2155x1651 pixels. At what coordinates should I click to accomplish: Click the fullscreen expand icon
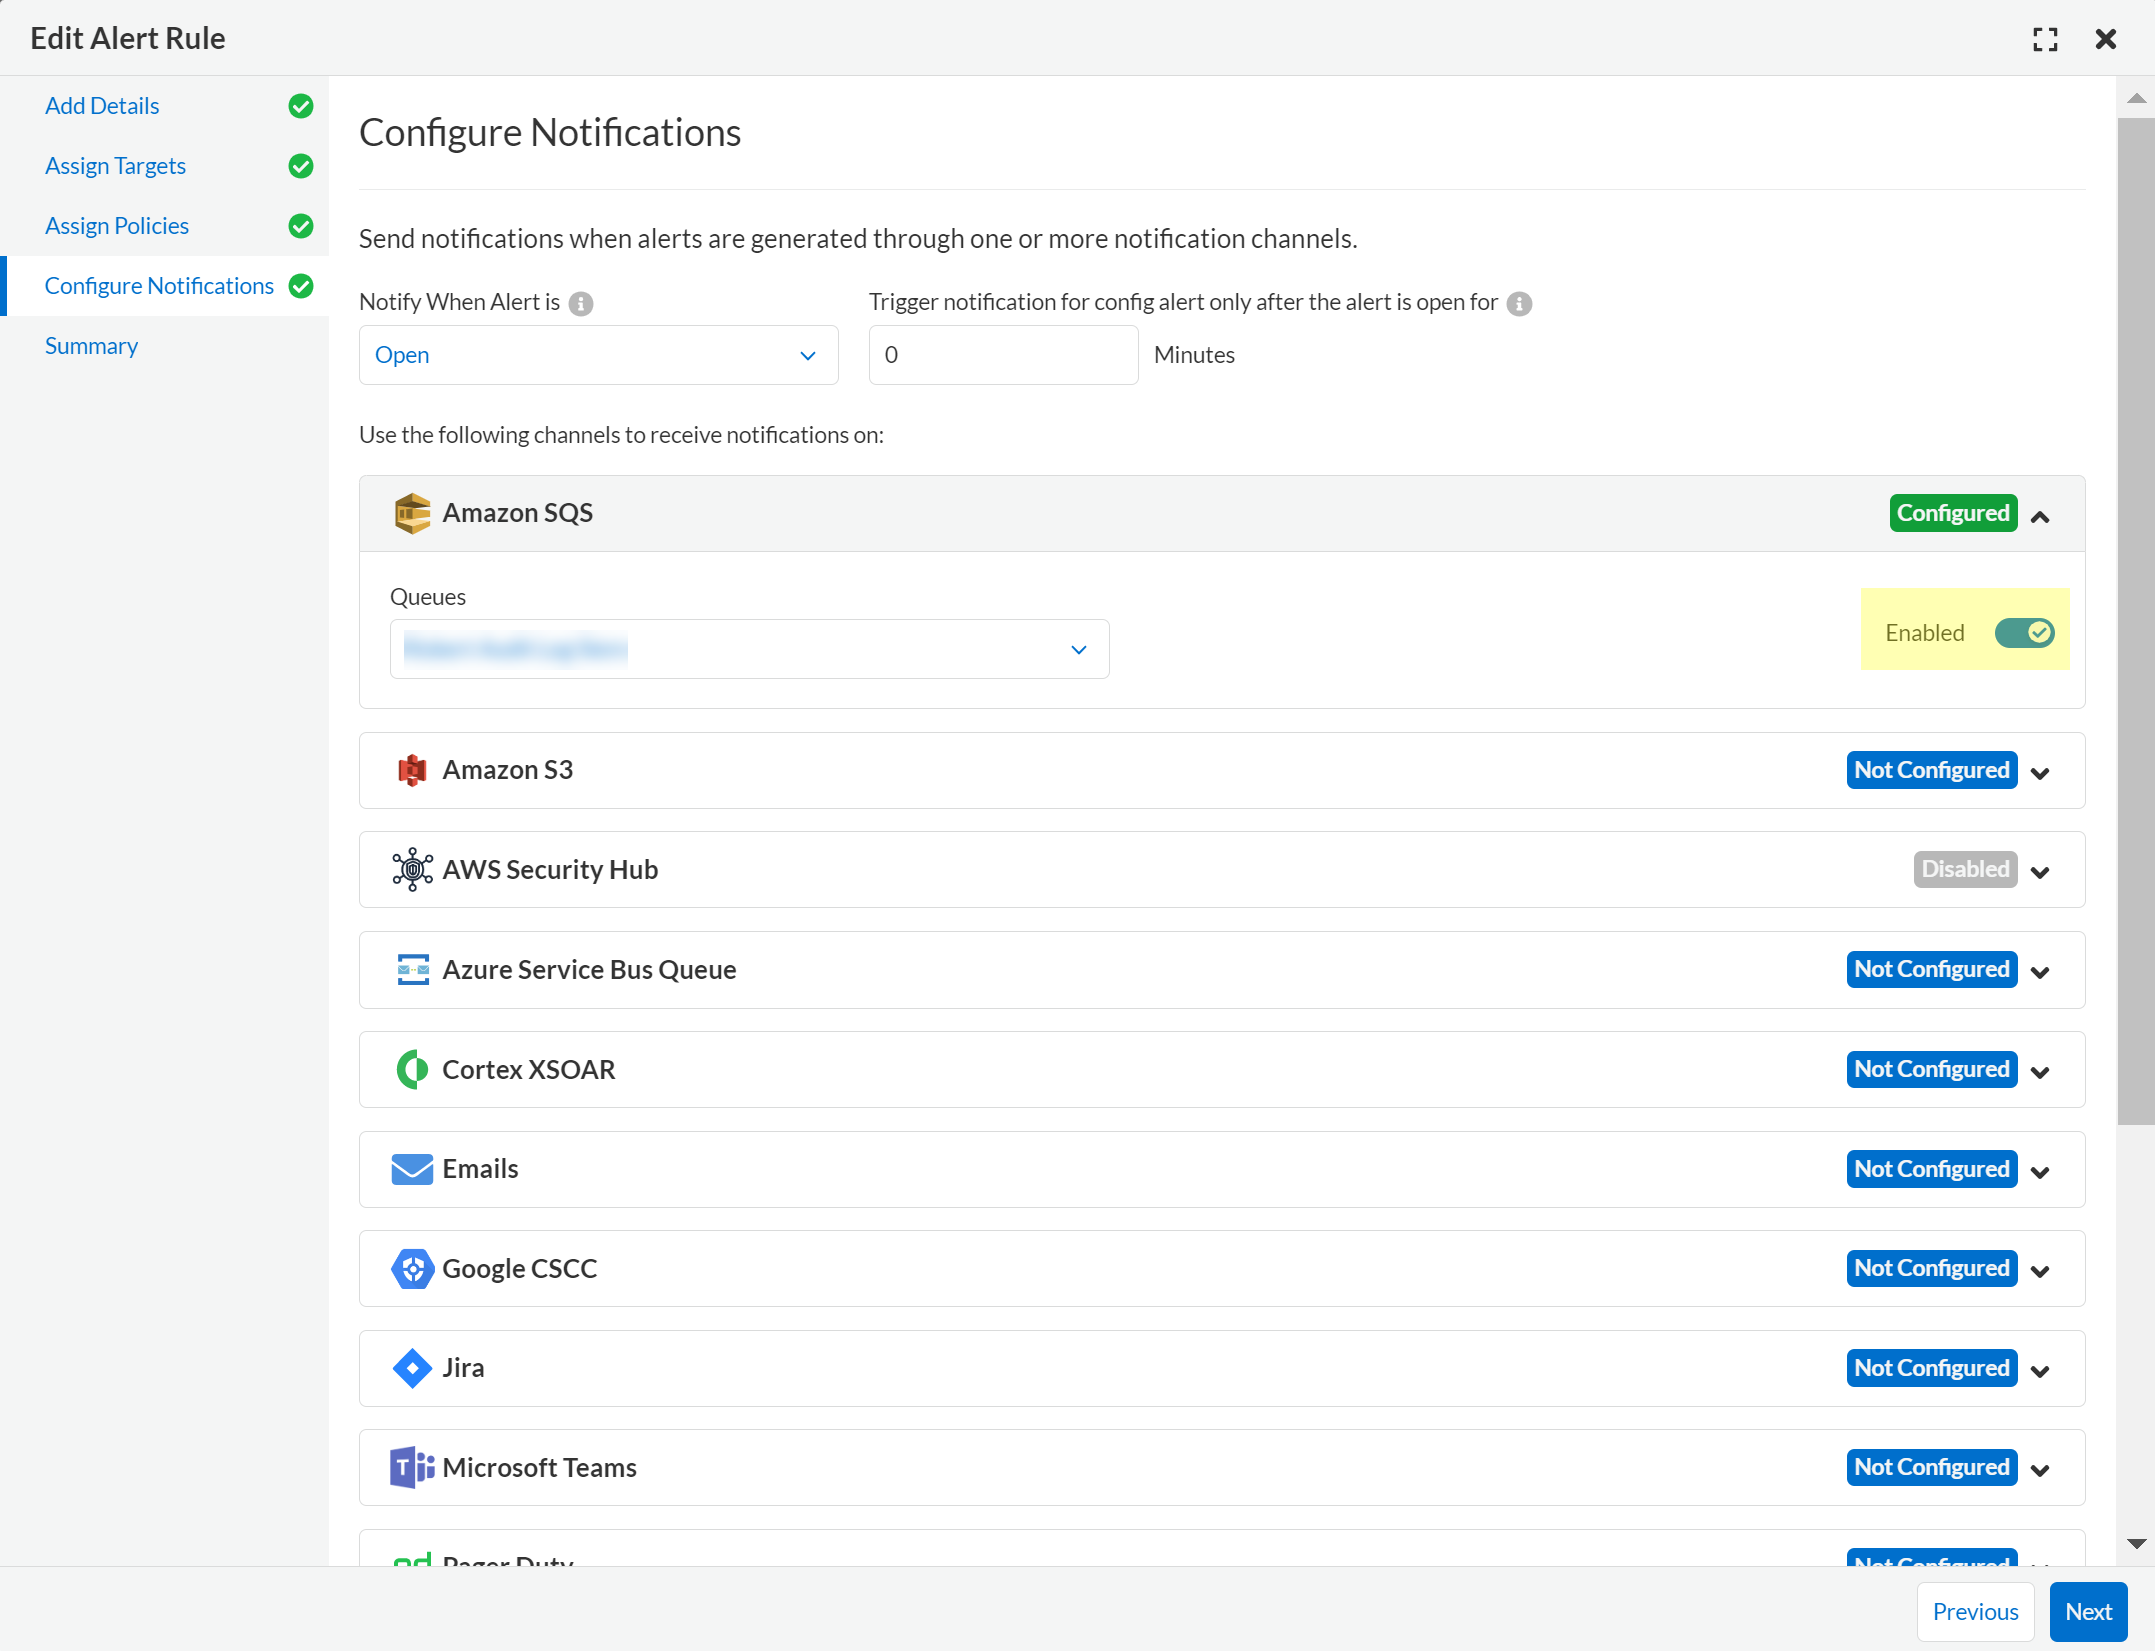[x=2045, y=39]
